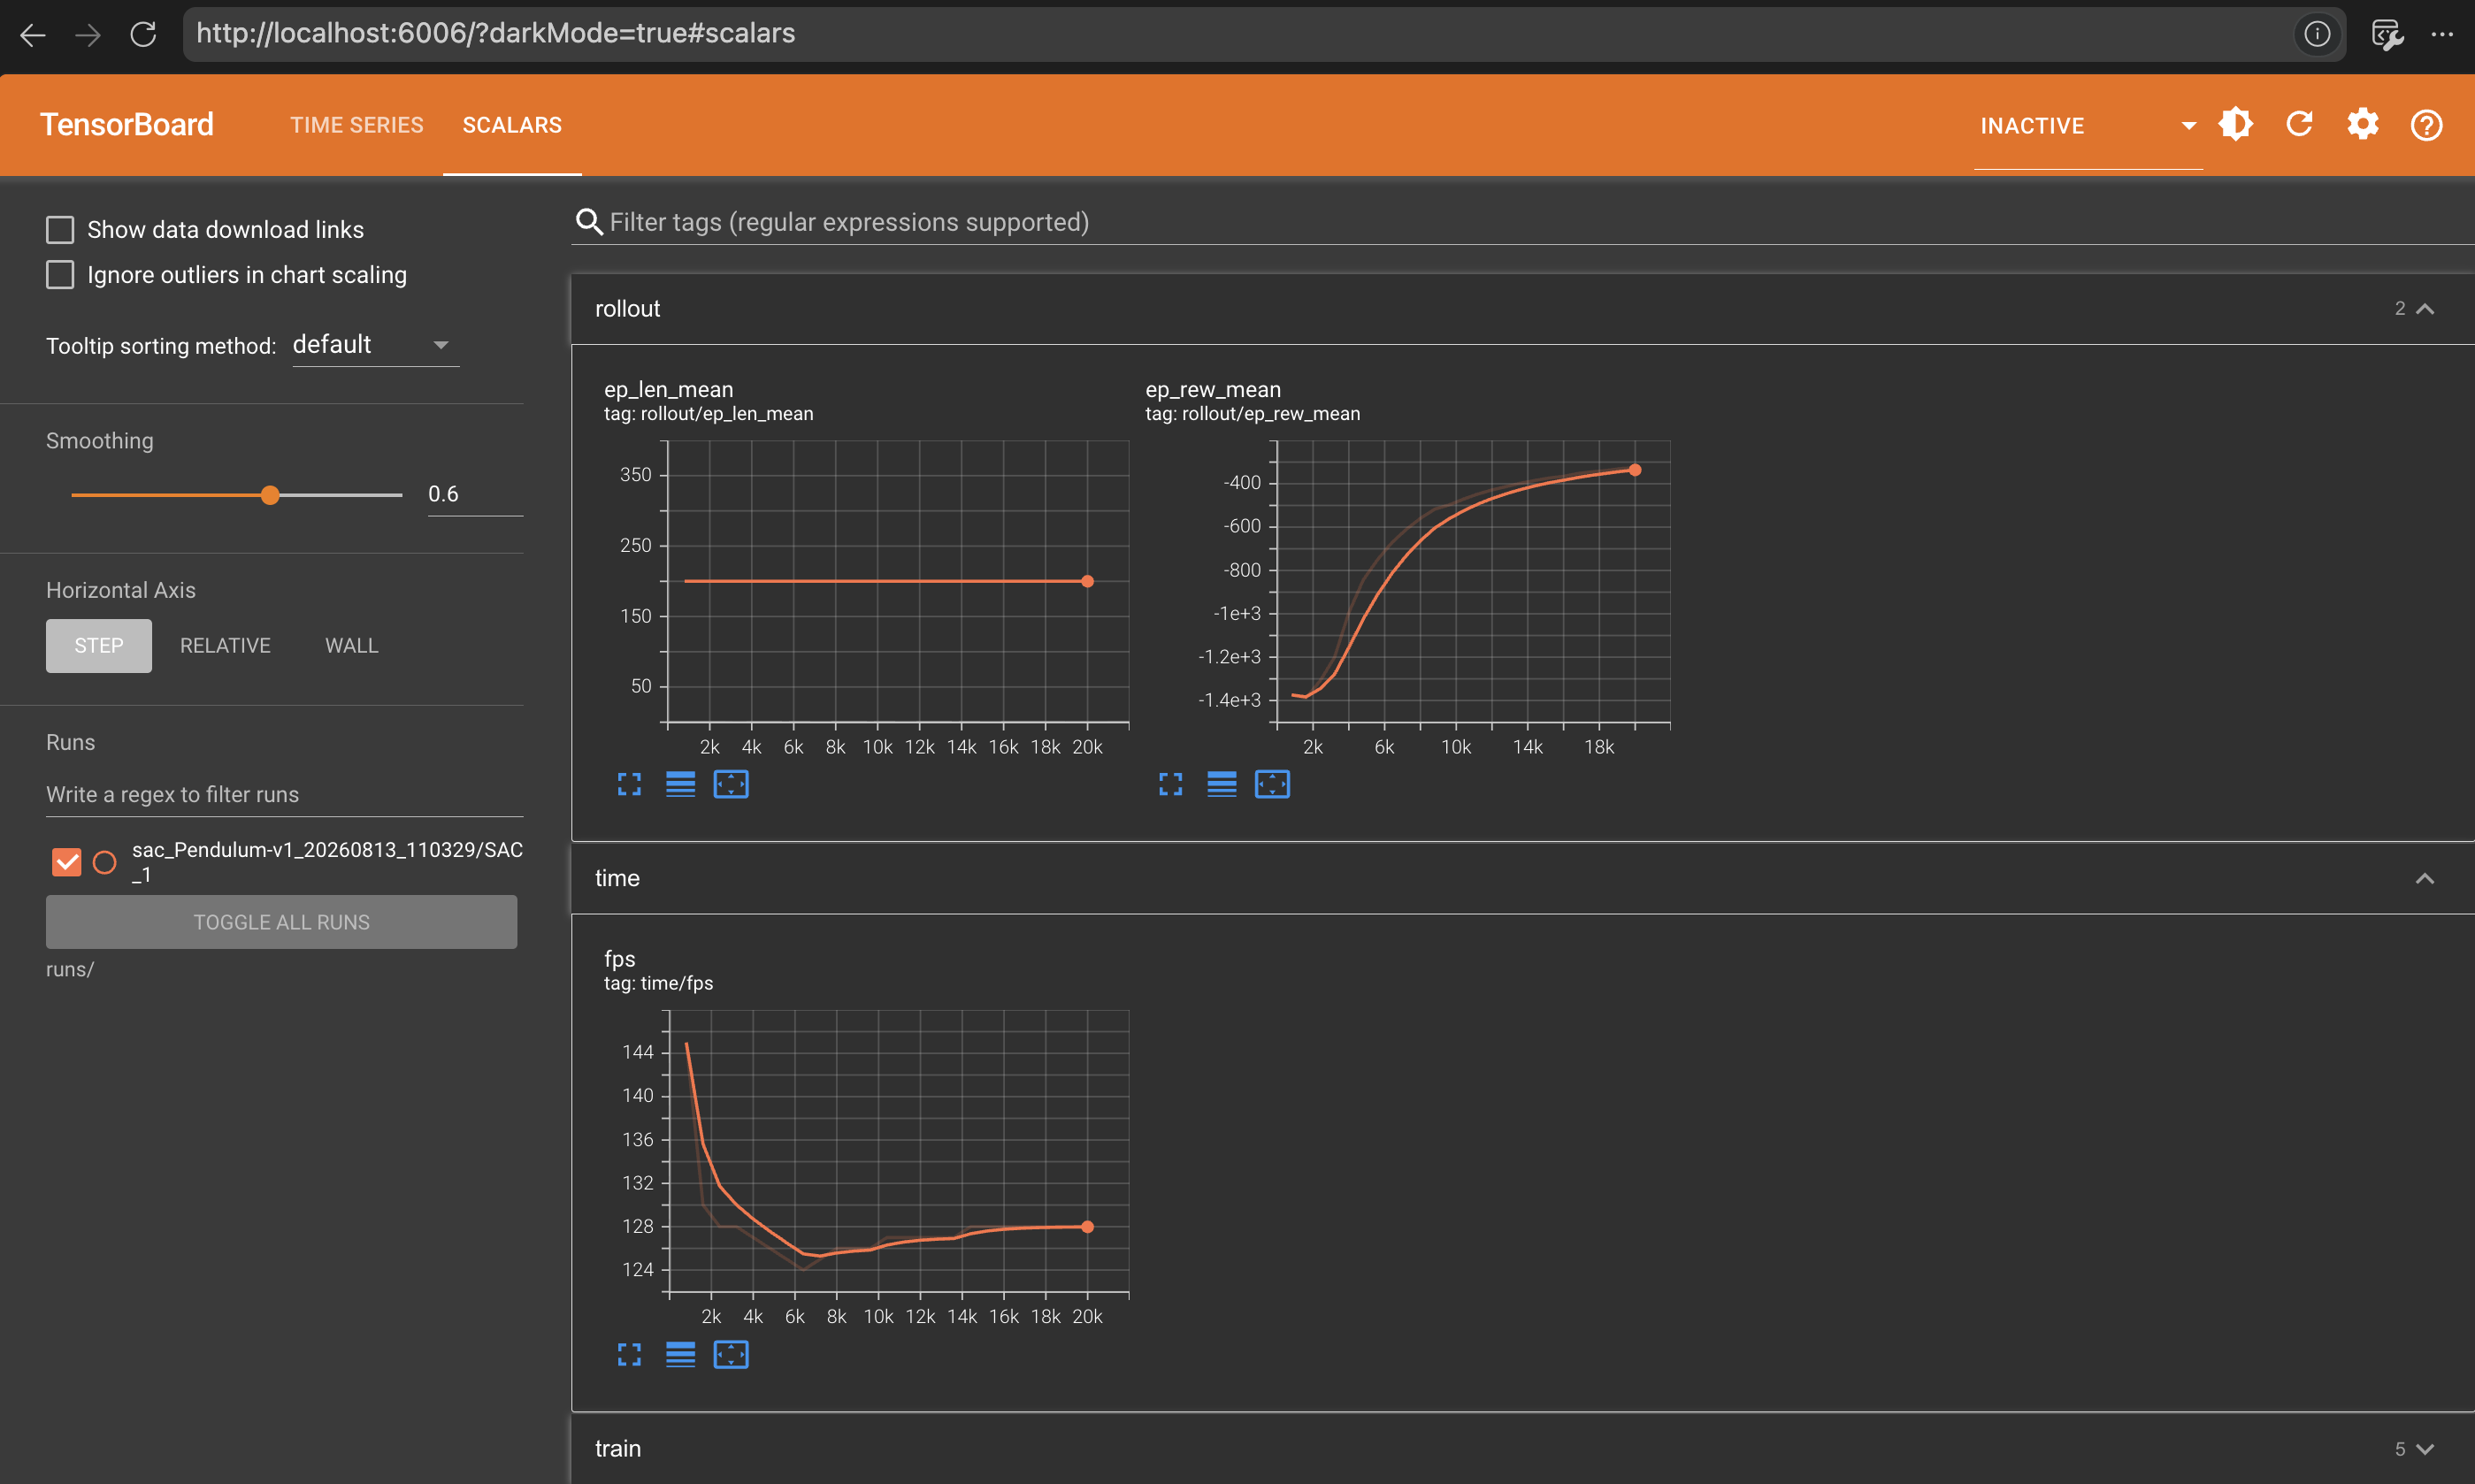Click the runs/ log directory text
Screen dimensions: 2475x1484
point(70,969)
